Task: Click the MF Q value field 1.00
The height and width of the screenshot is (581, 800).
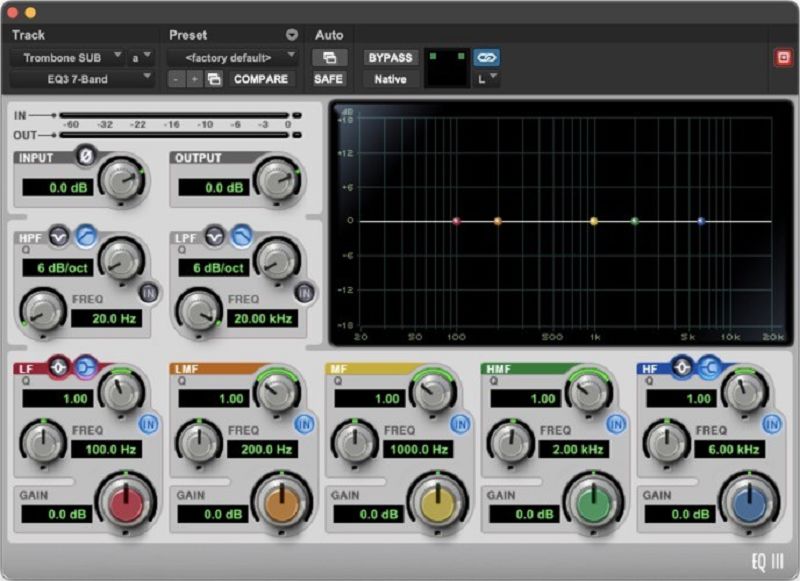Action: click(x=369, y=398)
